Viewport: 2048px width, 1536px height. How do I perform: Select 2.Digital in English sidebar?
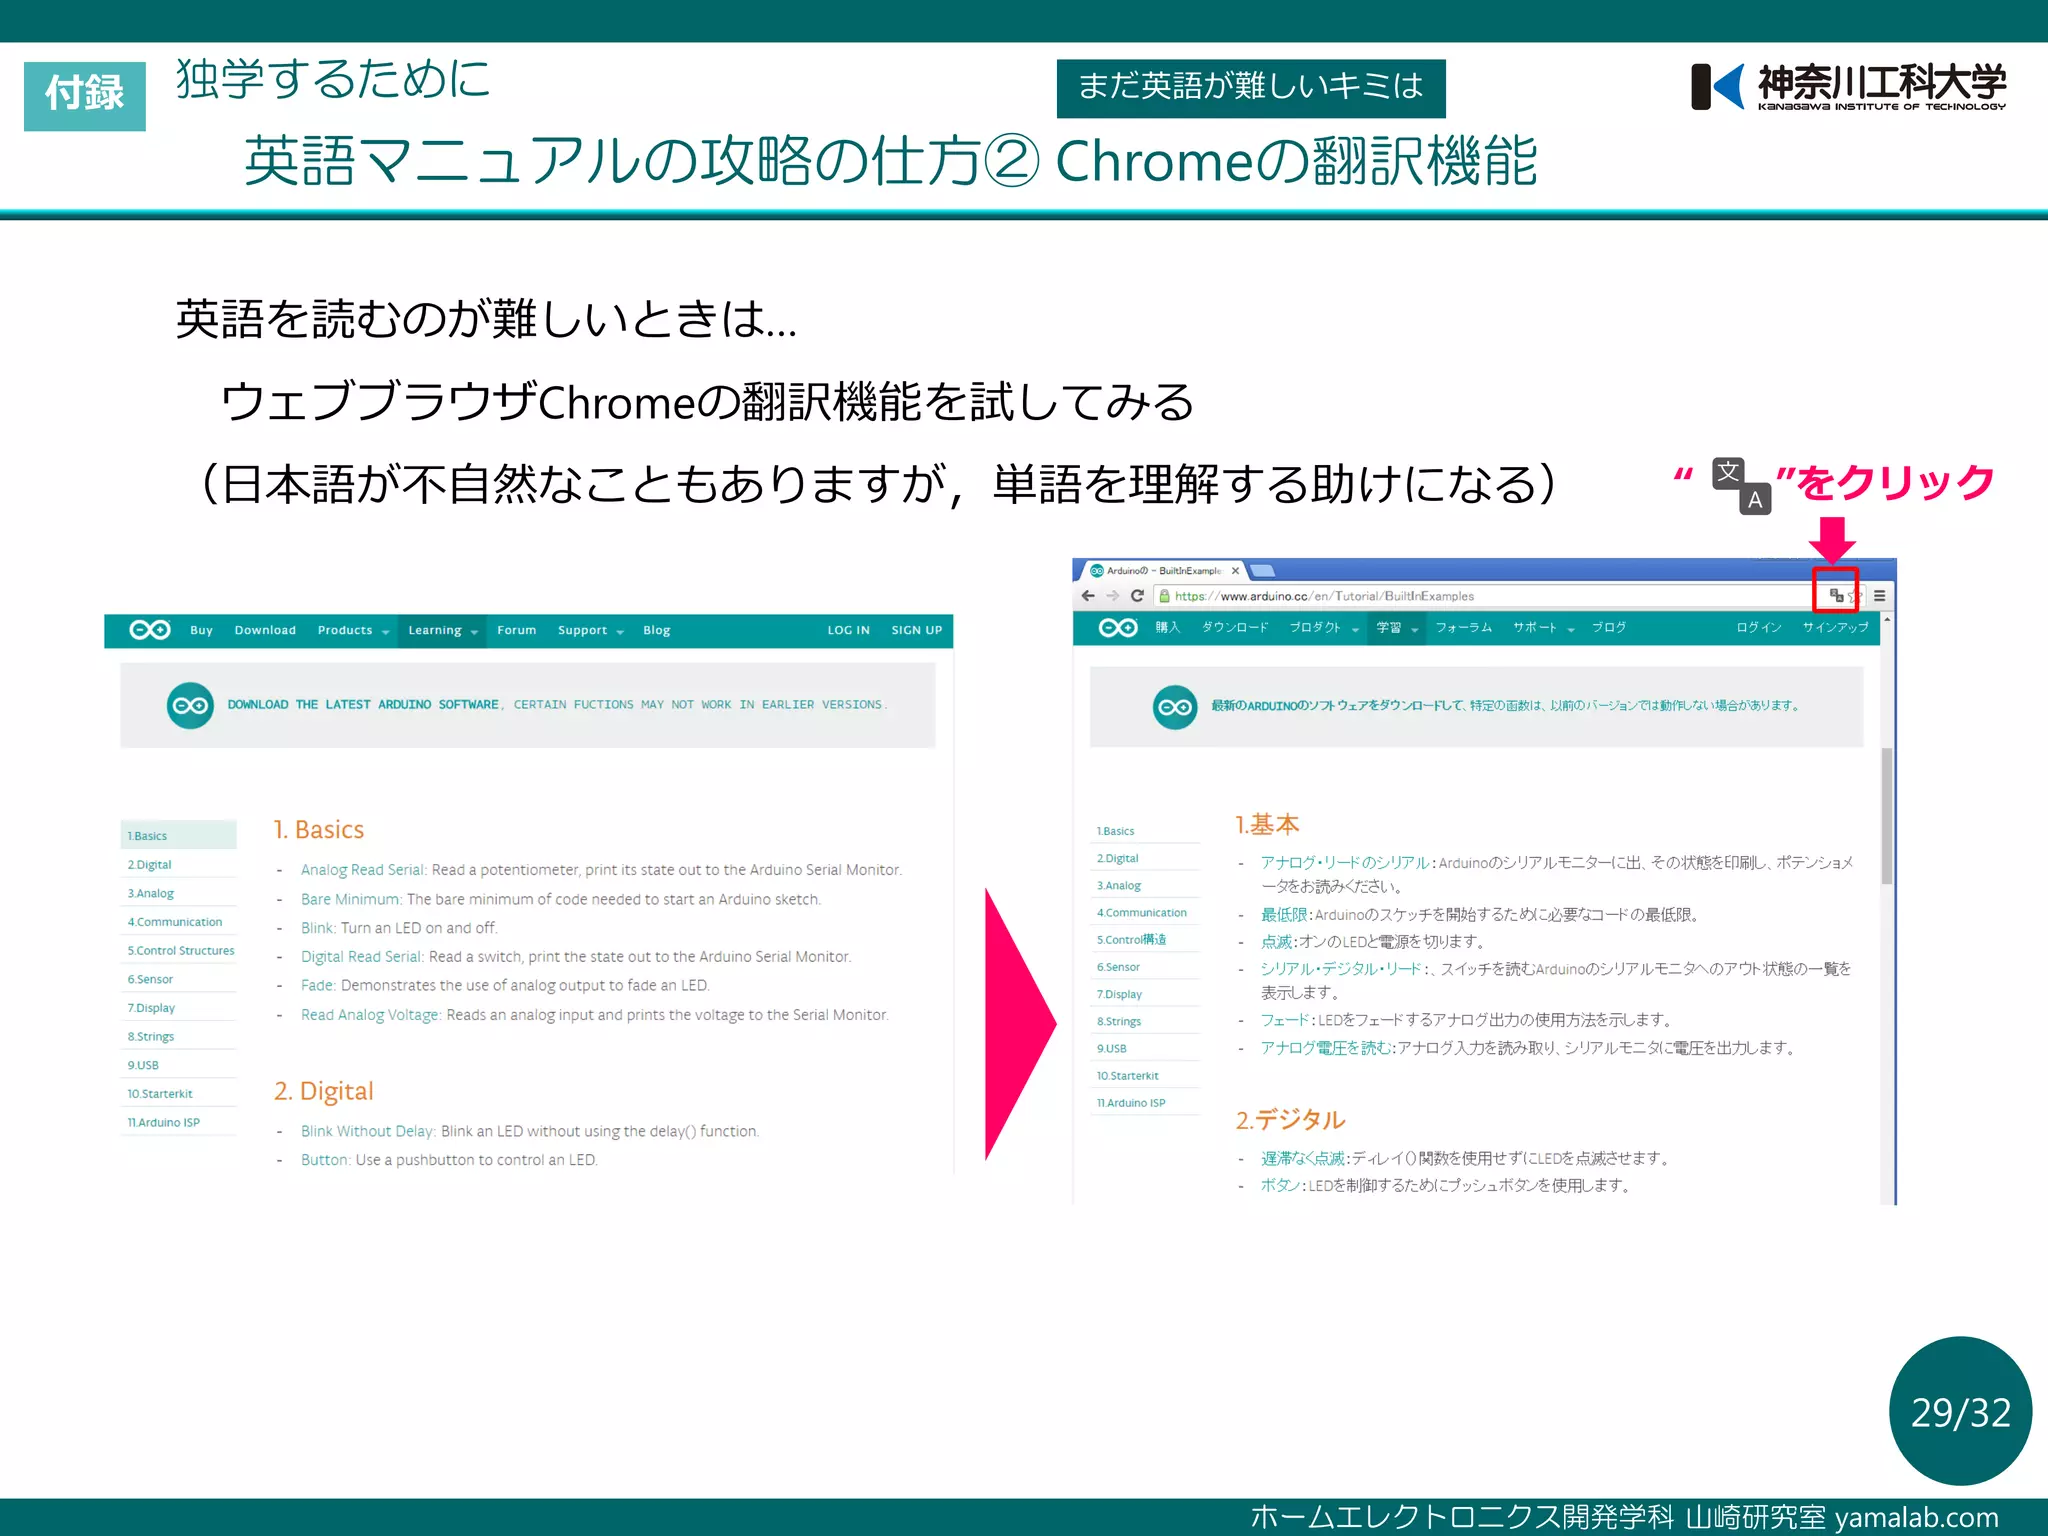[178, 864]
